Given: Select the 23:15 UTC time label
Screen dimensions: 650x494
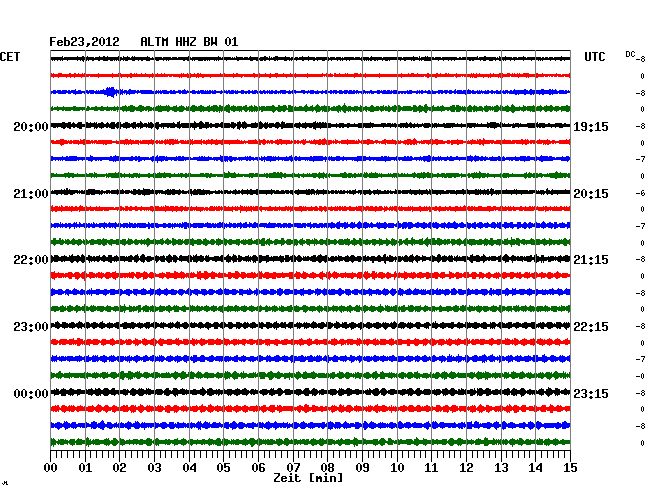Looking at the screenshot, I should 591,394.
